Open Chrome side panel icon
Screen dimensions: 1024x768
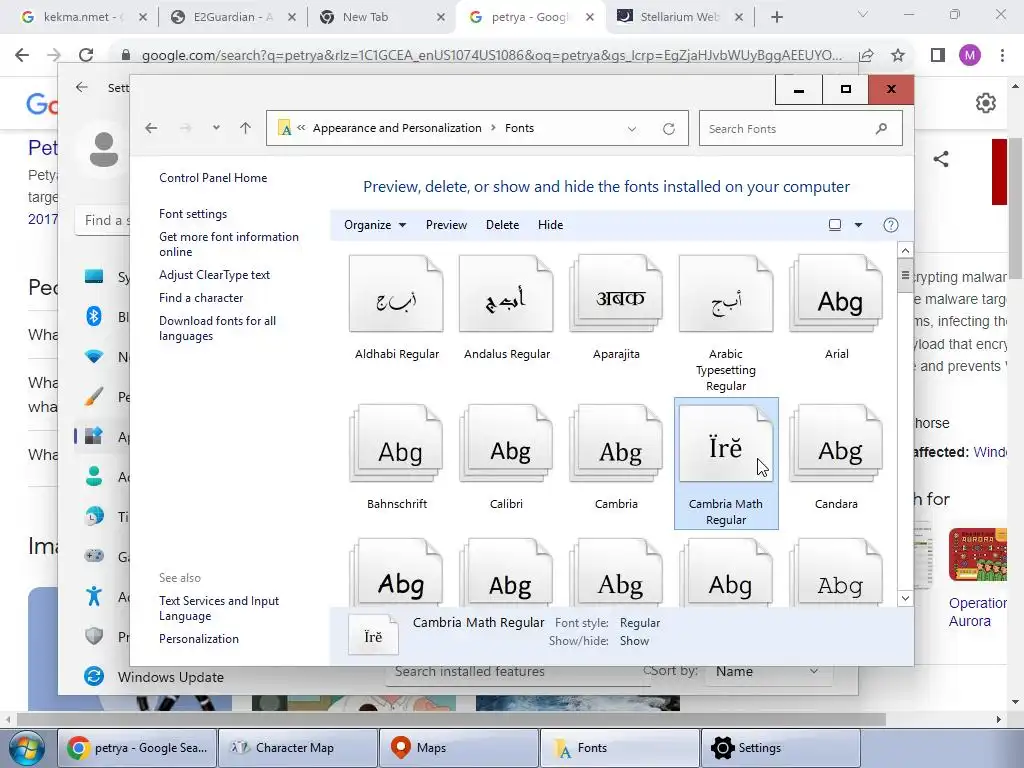938,55
